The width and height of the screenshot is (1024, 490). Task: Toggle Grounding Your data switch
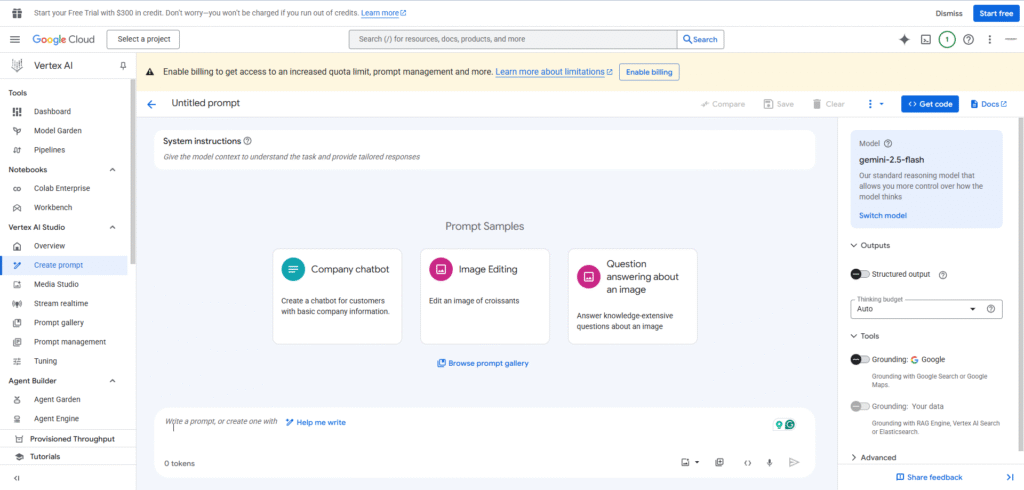[x=860, y=406]
